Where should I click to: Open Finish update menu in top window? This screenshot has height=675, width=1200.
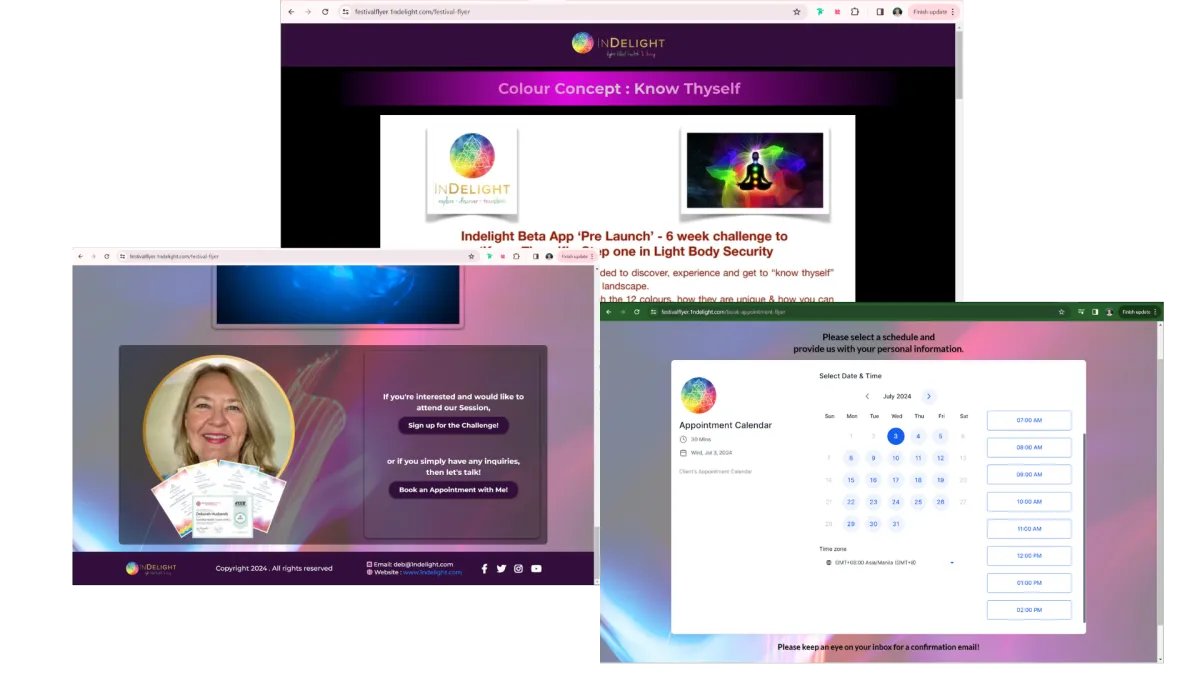(x=933, y=12)
